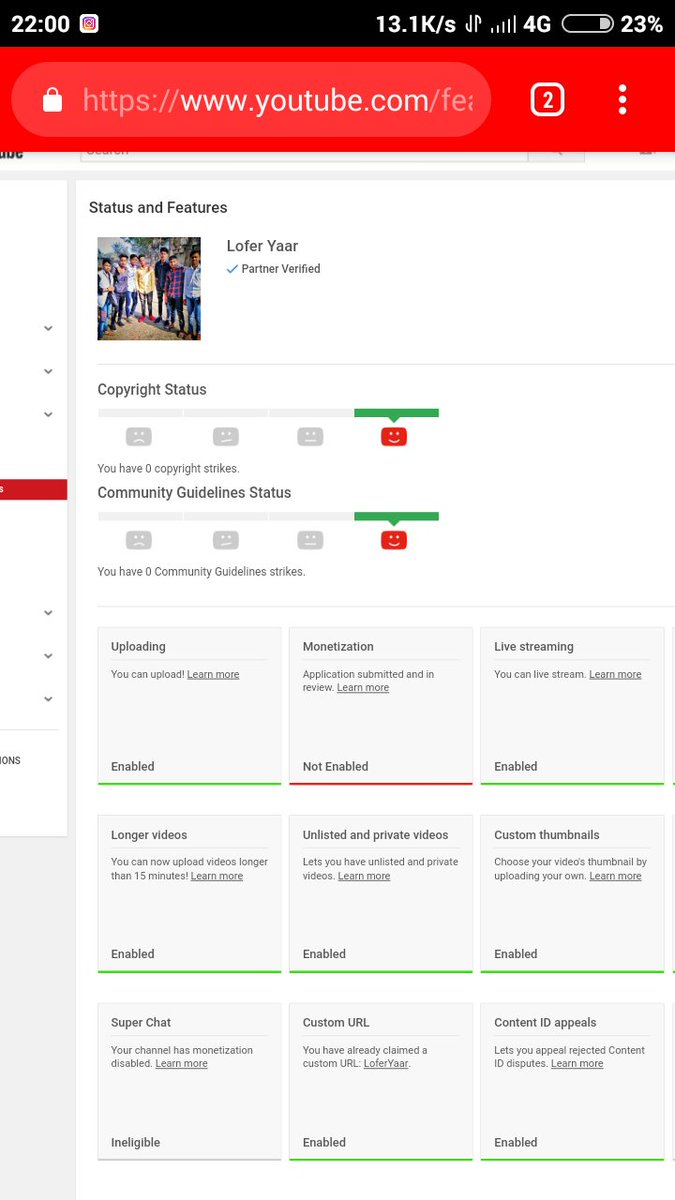
Task: Tap the battery status icon
Action: click(x=587, y=23)
